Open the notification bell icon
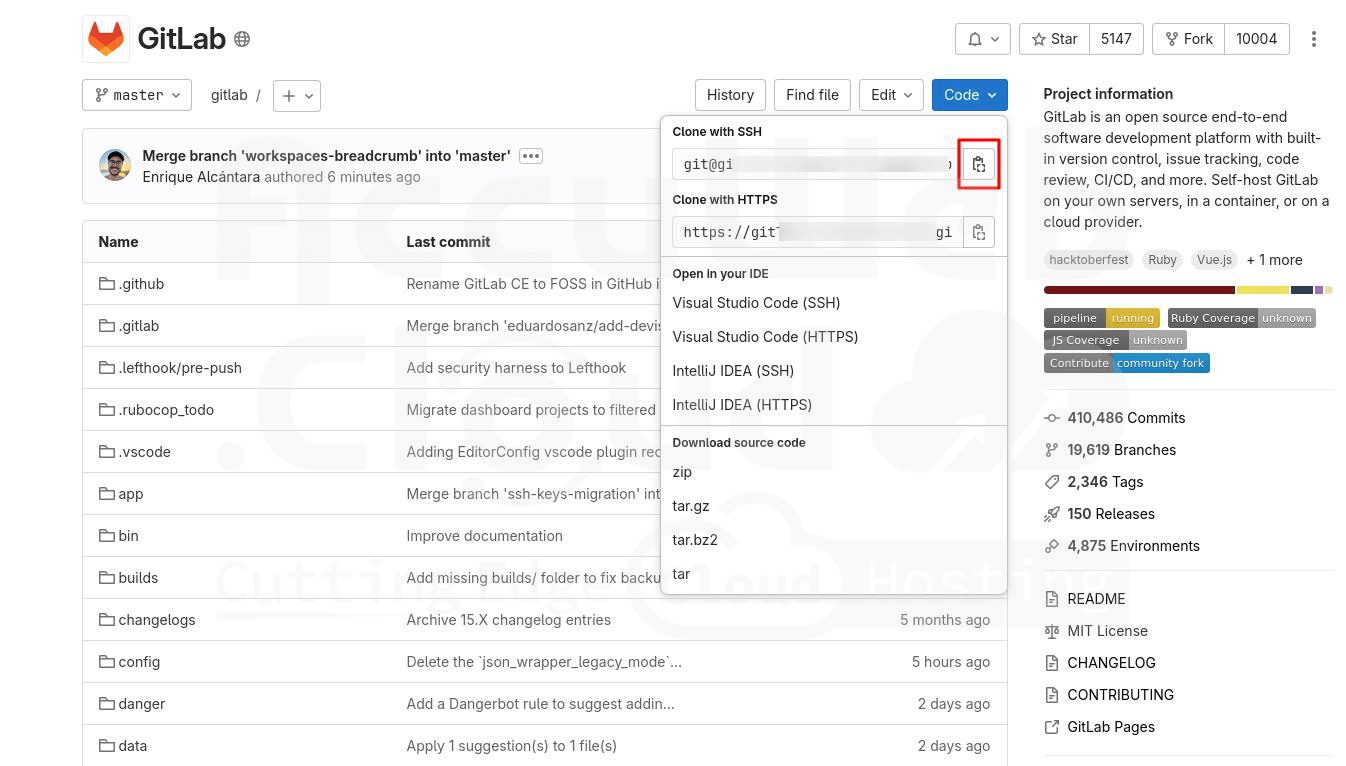Image resolution: width=1346 pixels, height=766 pixels. click(975, 38)
